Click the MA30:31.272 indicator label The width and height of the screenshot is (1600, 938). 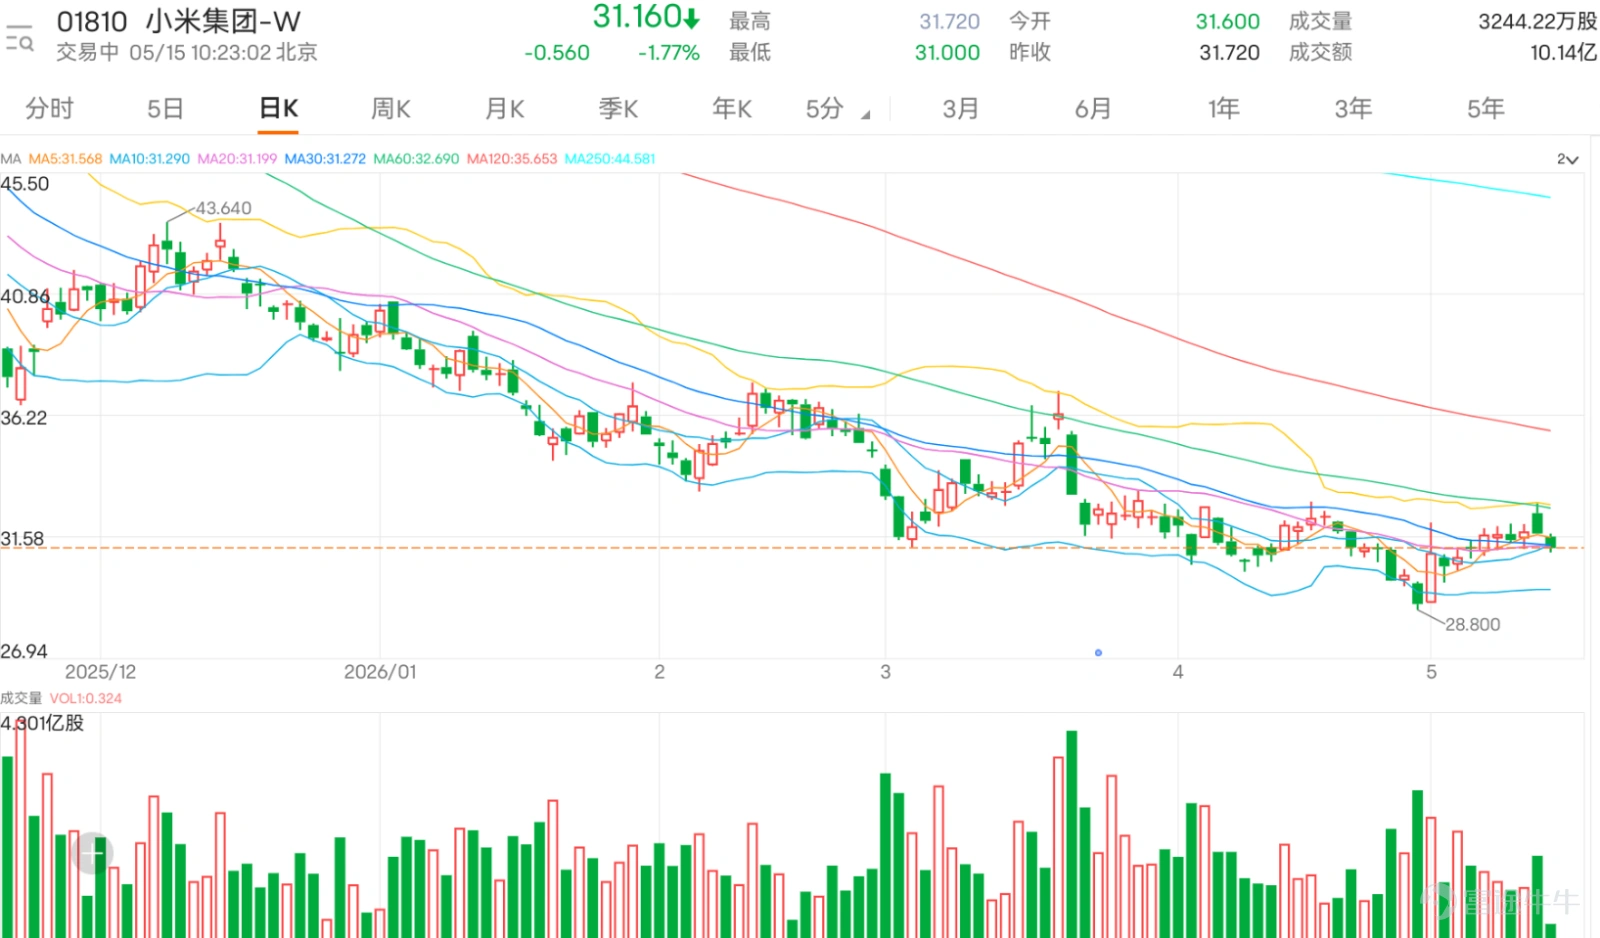pos(325,159)
